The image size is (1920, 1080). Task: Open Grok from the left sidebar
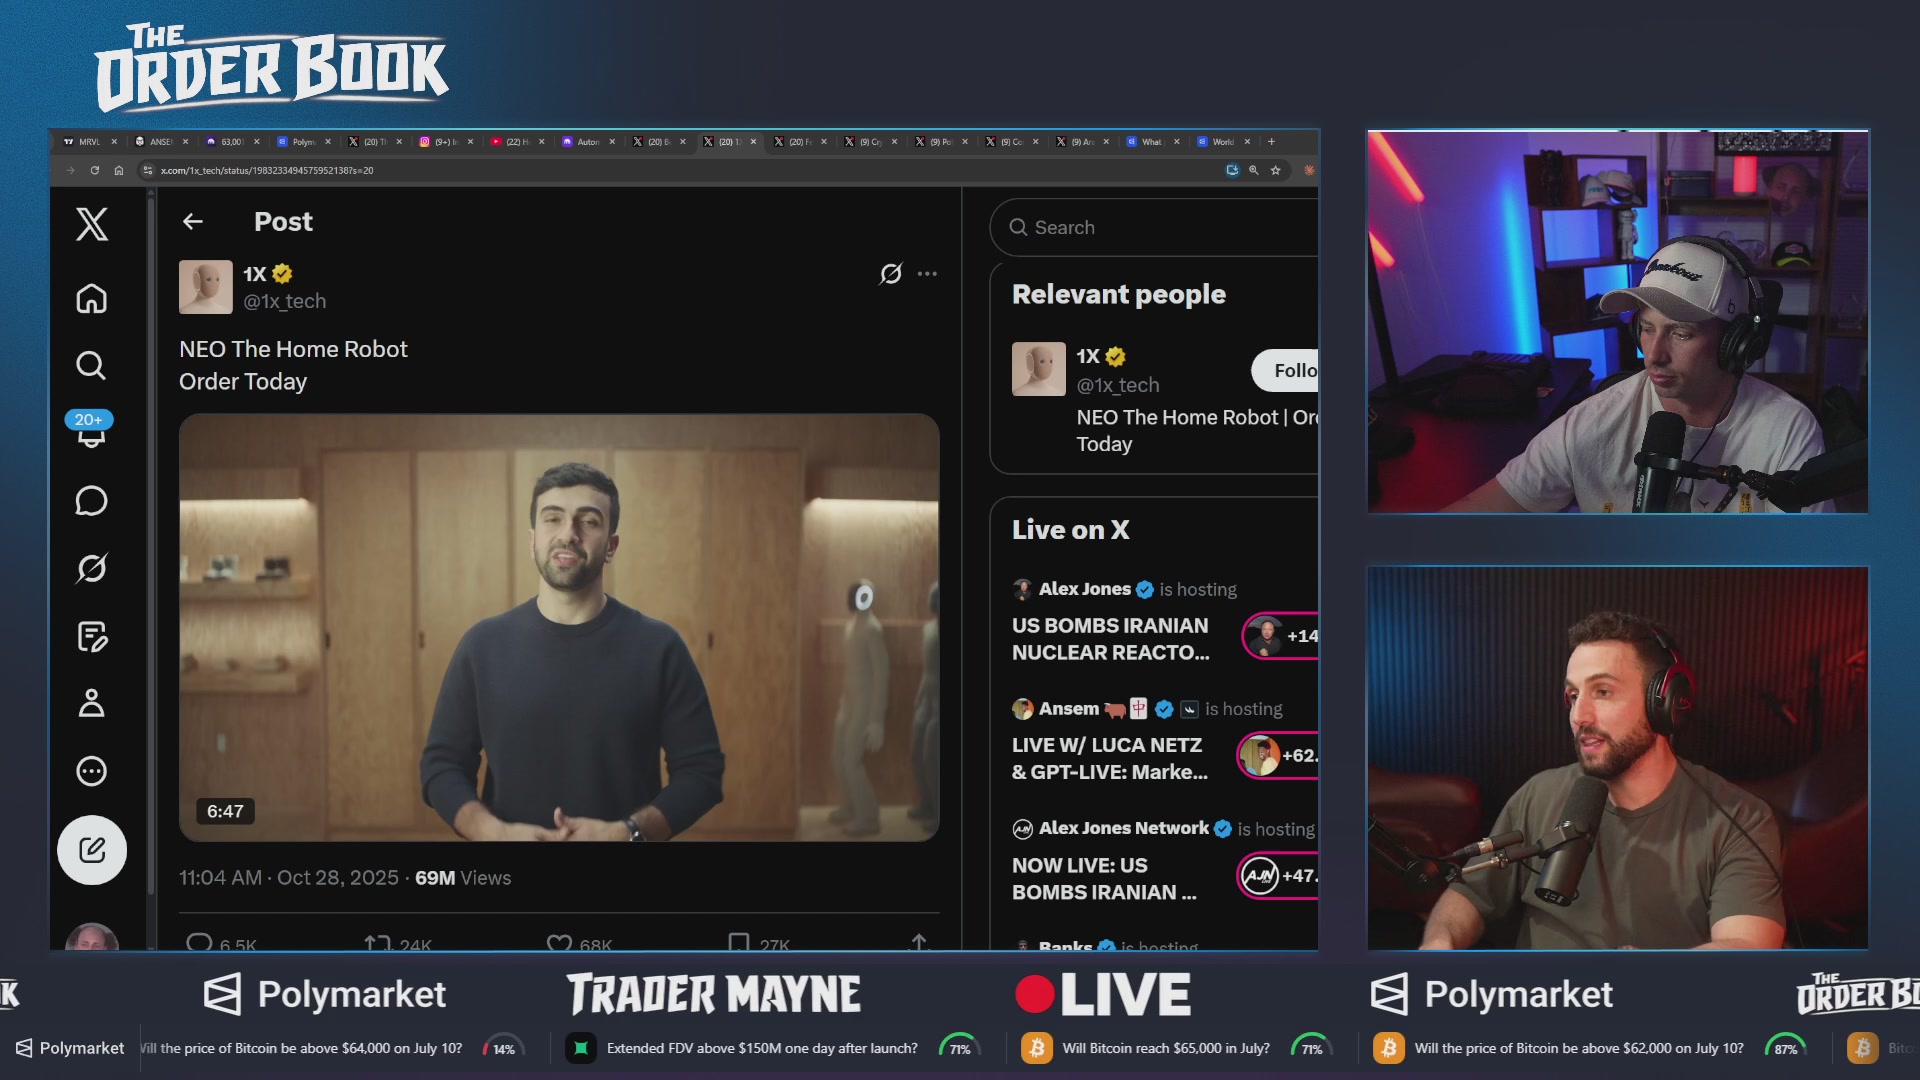pos(92,568)
